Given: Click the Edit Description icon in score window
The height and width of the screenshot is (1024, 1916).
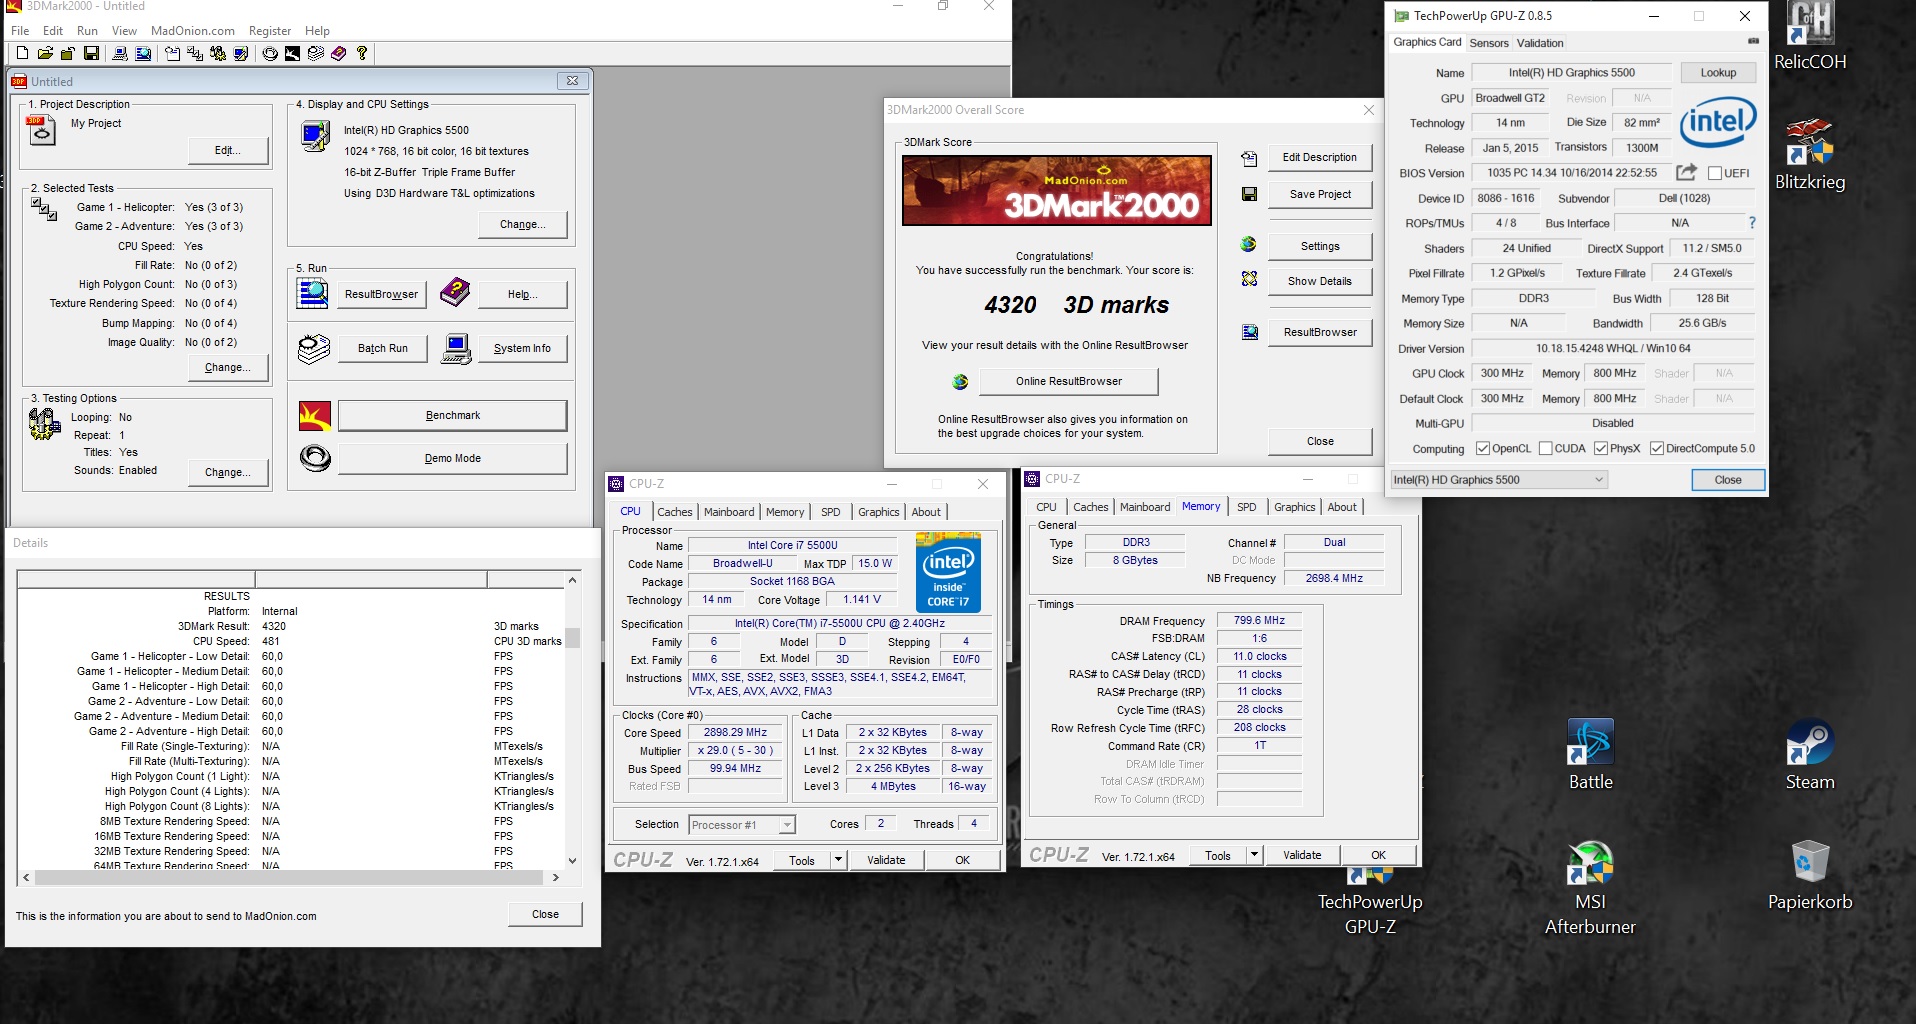Looking at the screenshot, I should [x=1249, y=158].
